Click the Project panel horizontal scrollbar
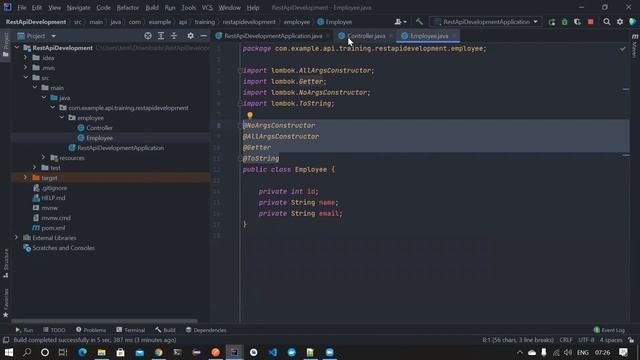640x360 pixels. click(104, 321)
